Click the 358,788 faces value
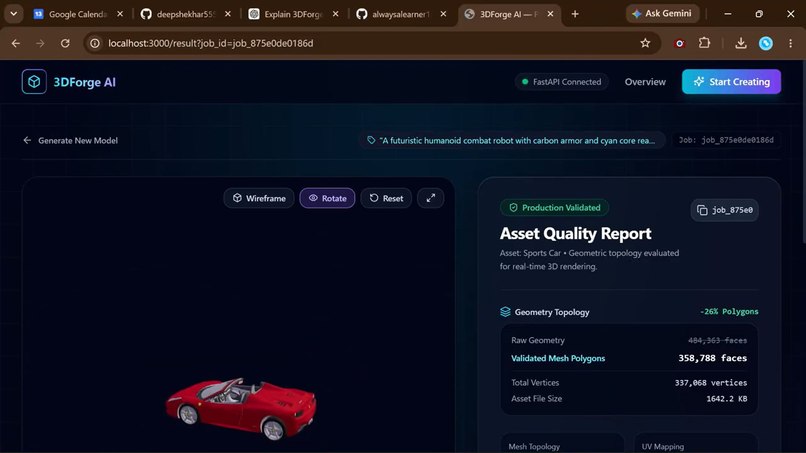The width and height of the screenshot is (806, 453). 712,358
